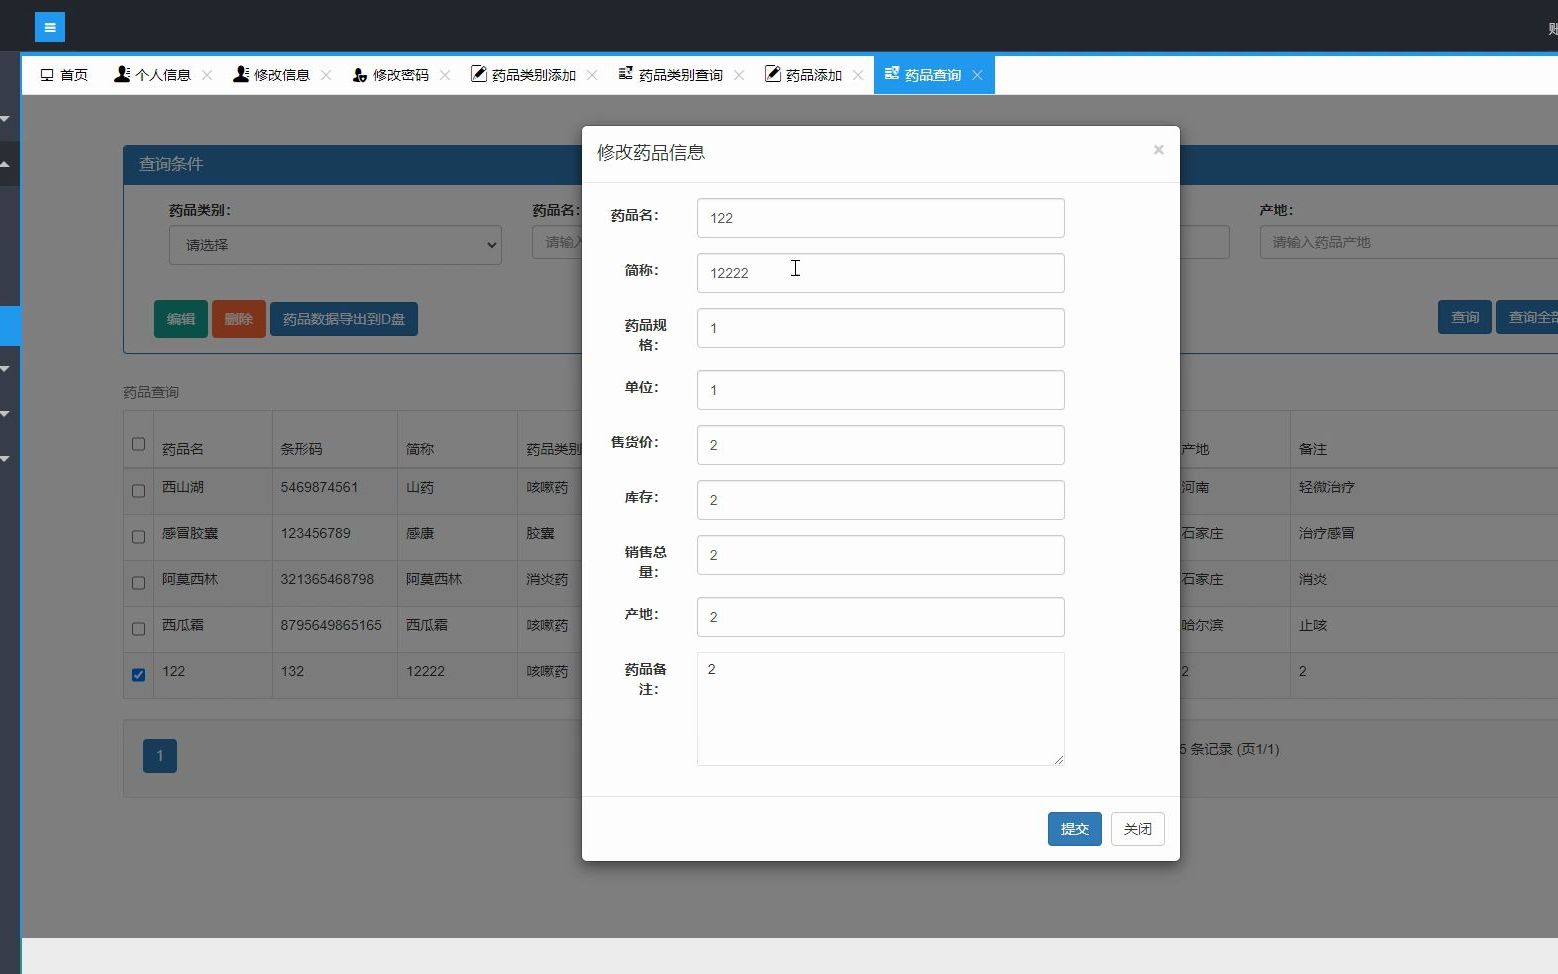Click the 药品类别添加 tab edit icon

tap(479, 74)
